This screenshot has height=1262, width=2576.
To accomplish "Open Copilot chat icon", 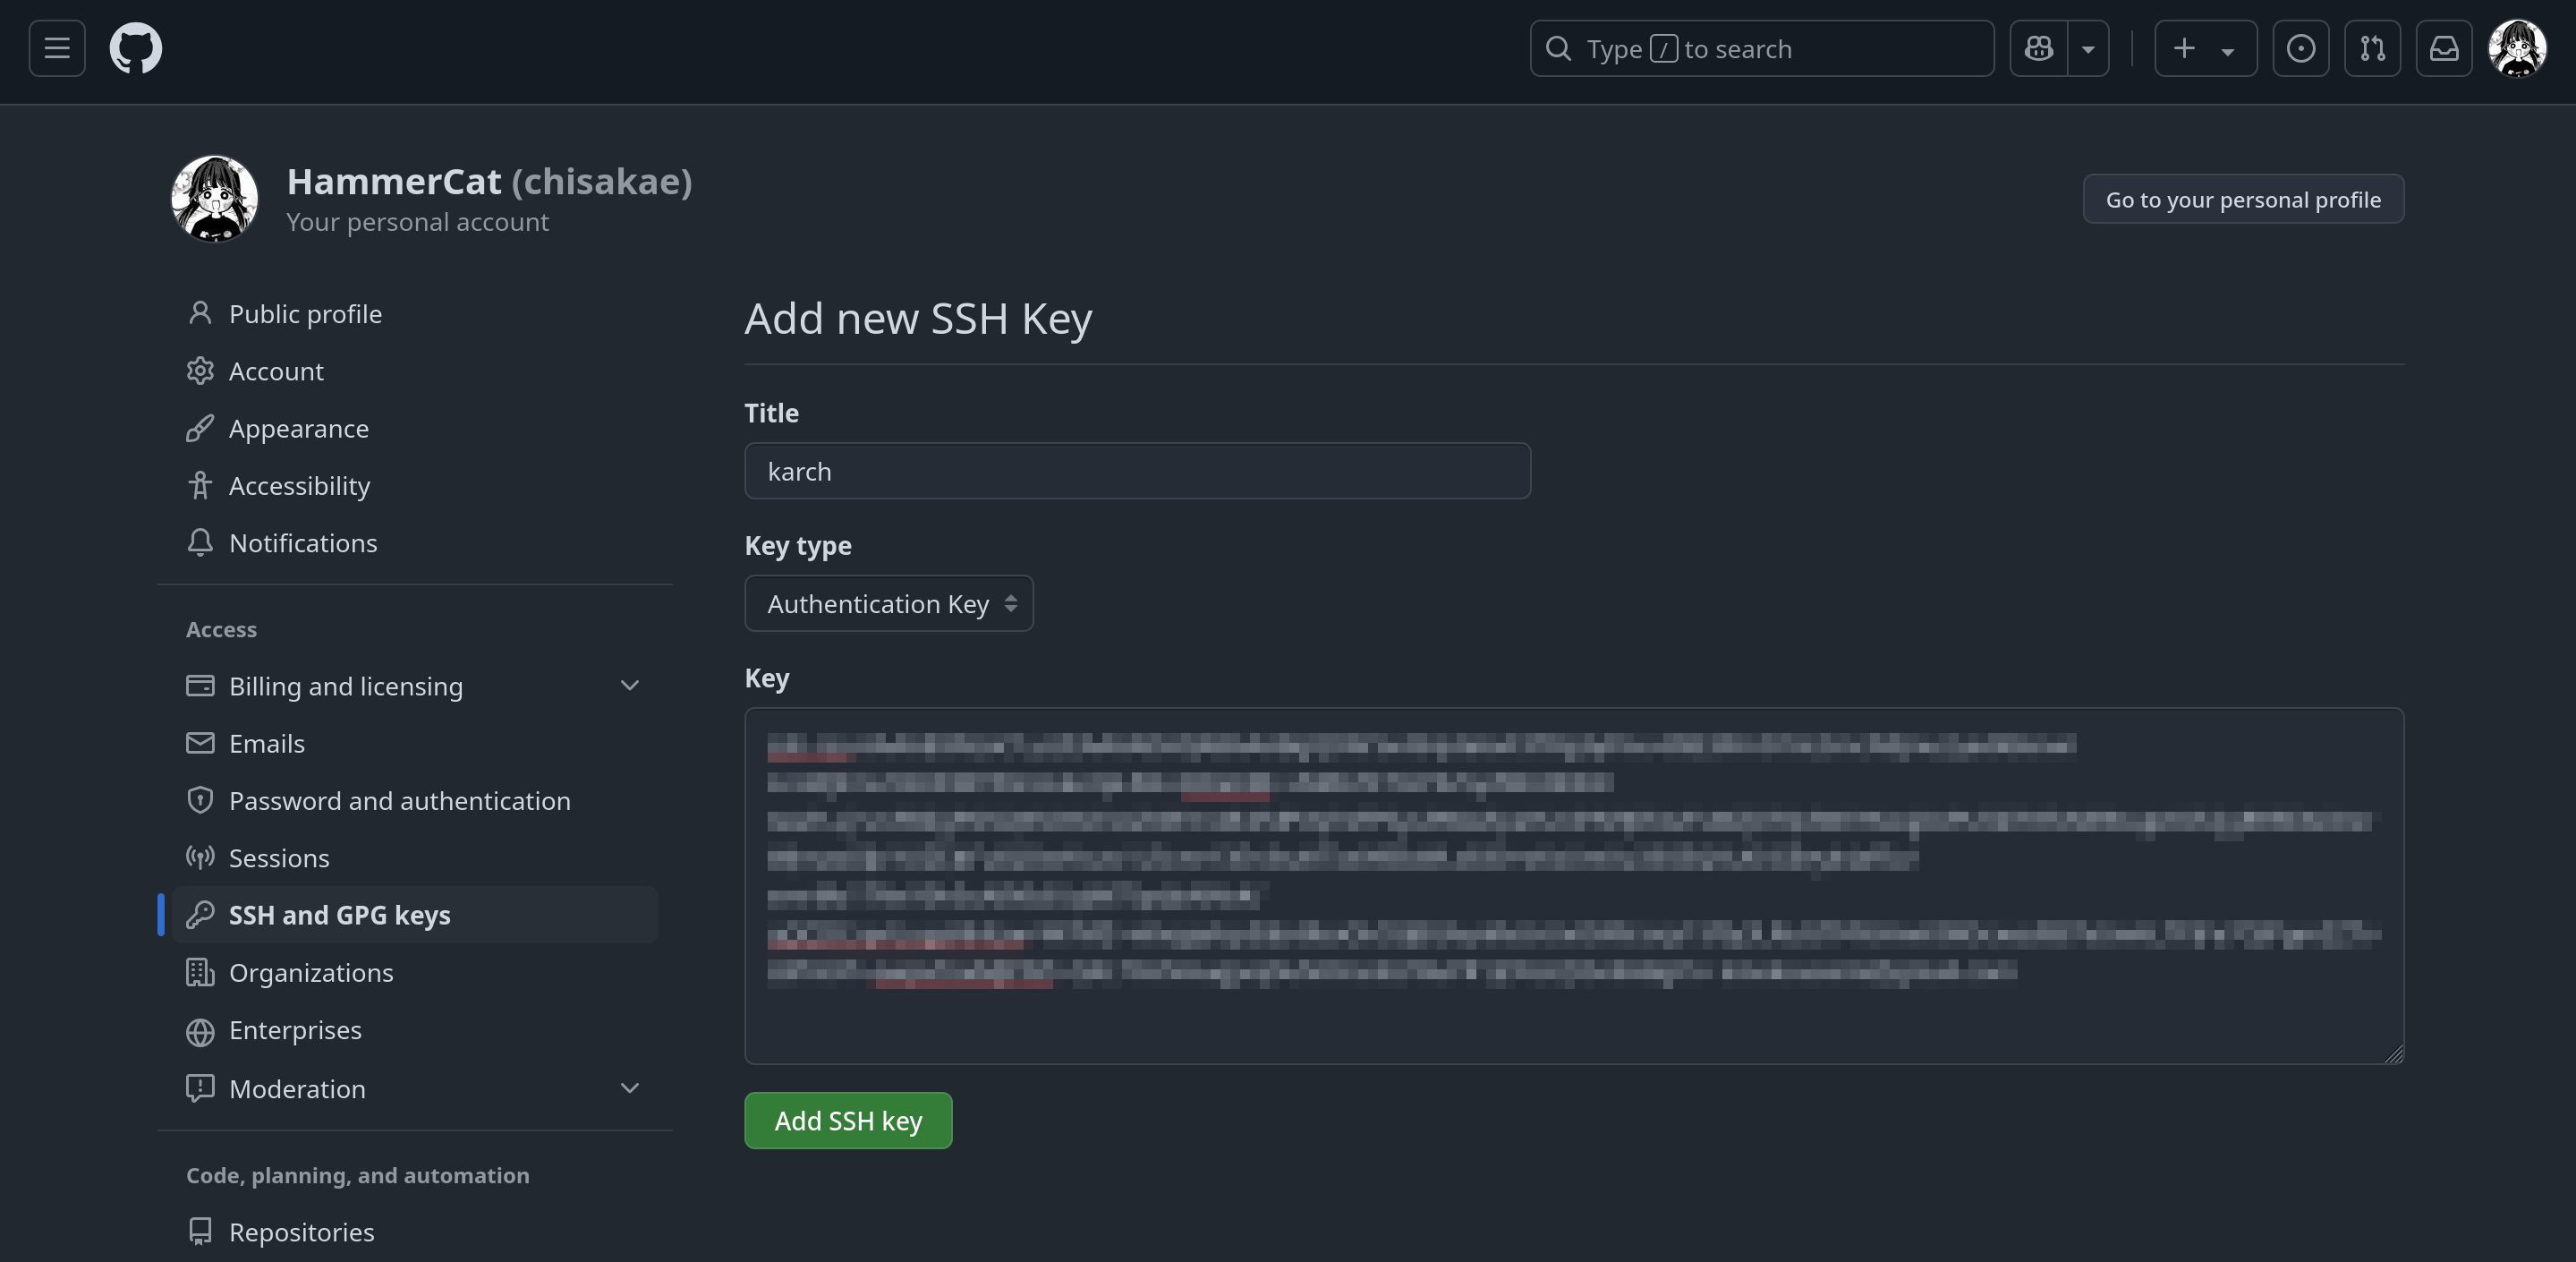I will [2038, 48].
